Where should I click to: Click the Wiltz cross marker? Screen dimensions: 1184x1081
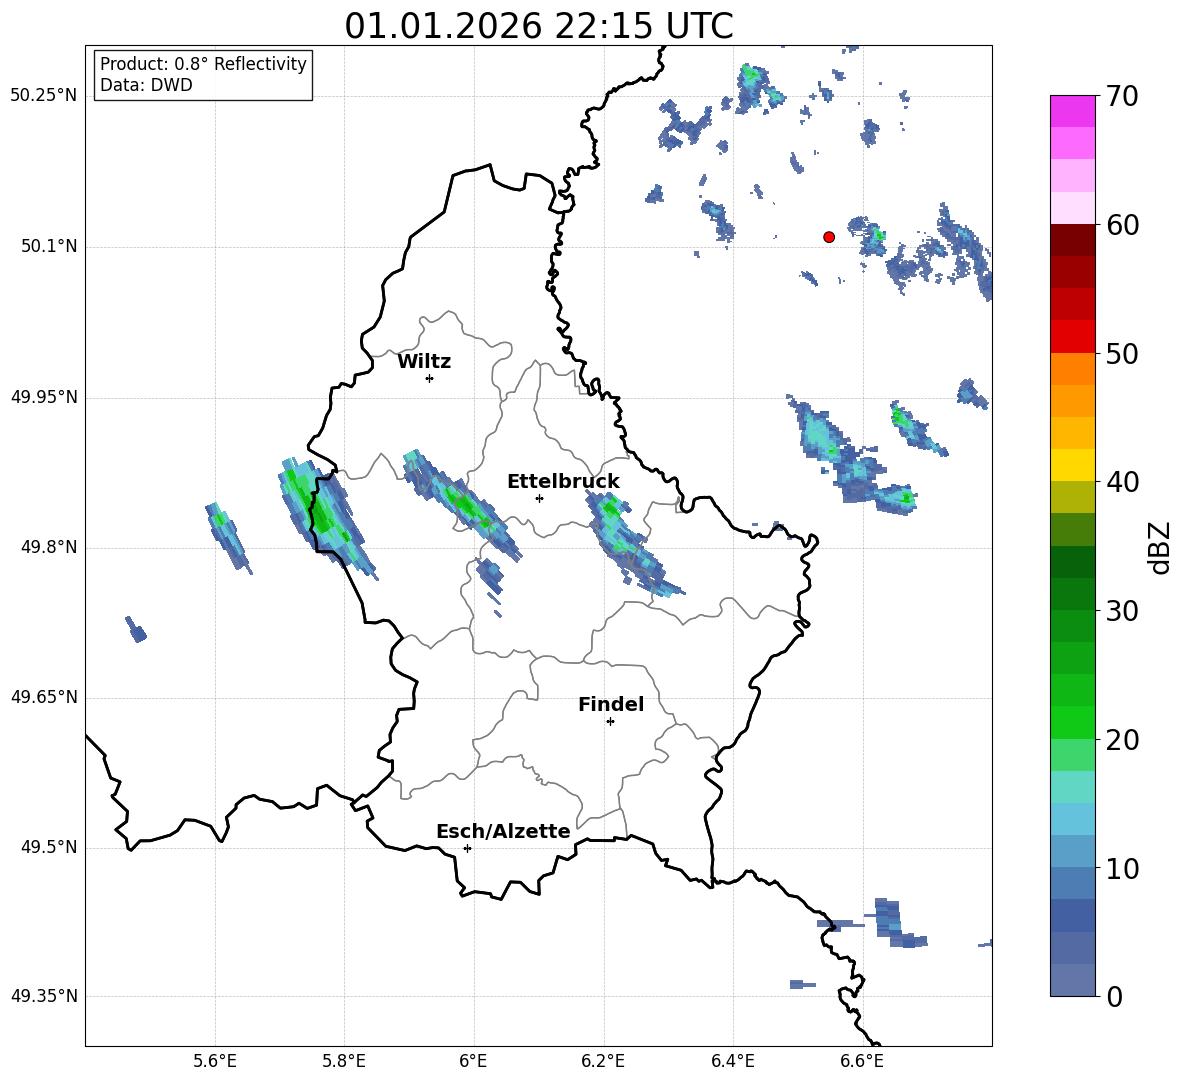(430, 378)
